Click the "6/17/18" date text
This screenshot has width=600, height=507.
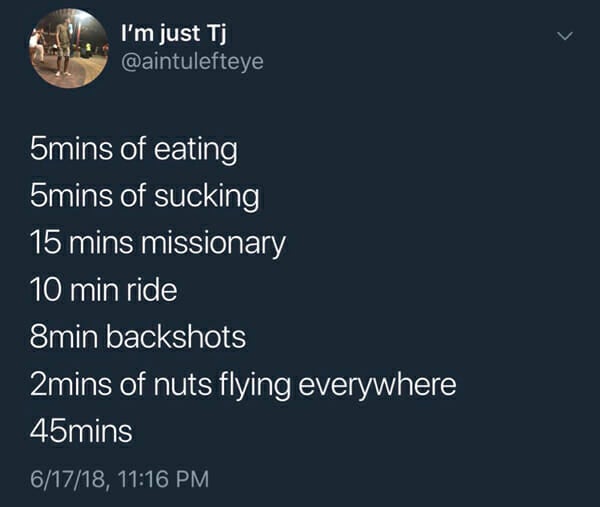(69, 479)
